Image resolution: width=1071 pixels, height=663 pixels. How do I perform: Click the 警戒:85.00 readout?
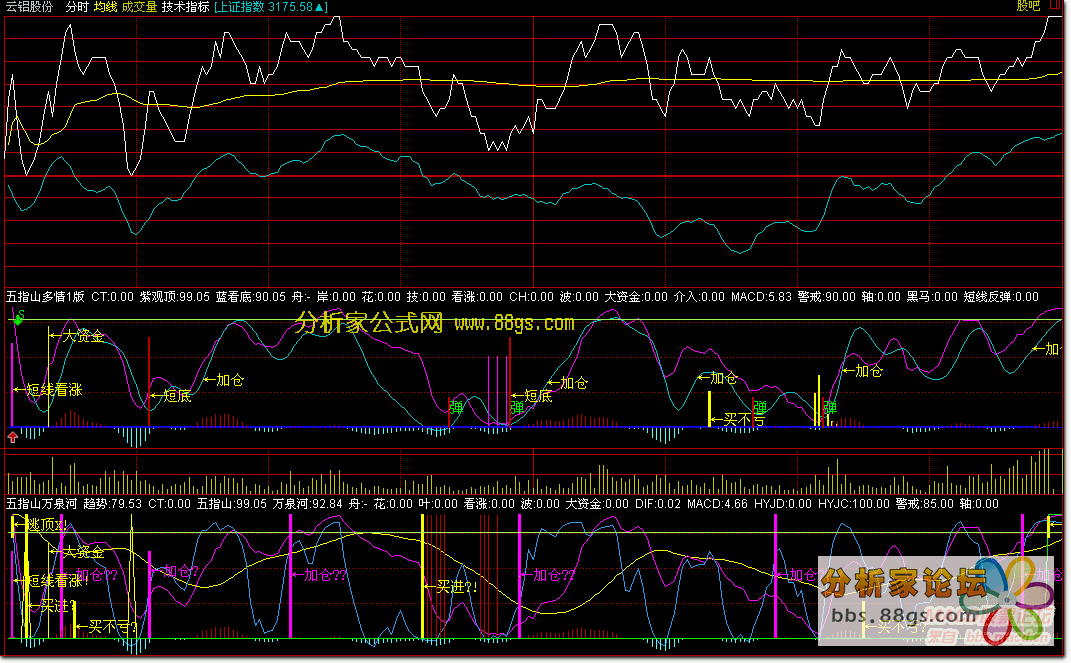(924, 504)
